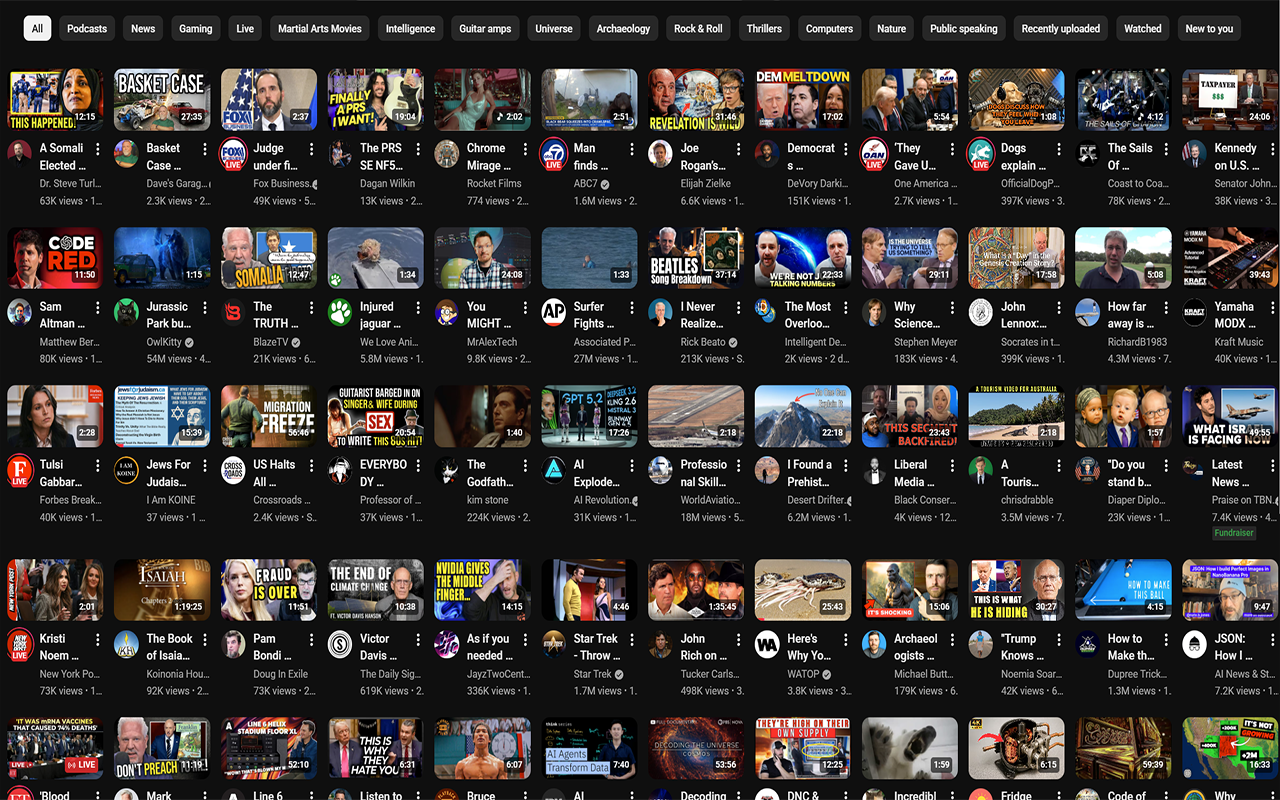1280x800 pixels.
Task: Open Star Trek channel avatar
Action: pos(553,644)
